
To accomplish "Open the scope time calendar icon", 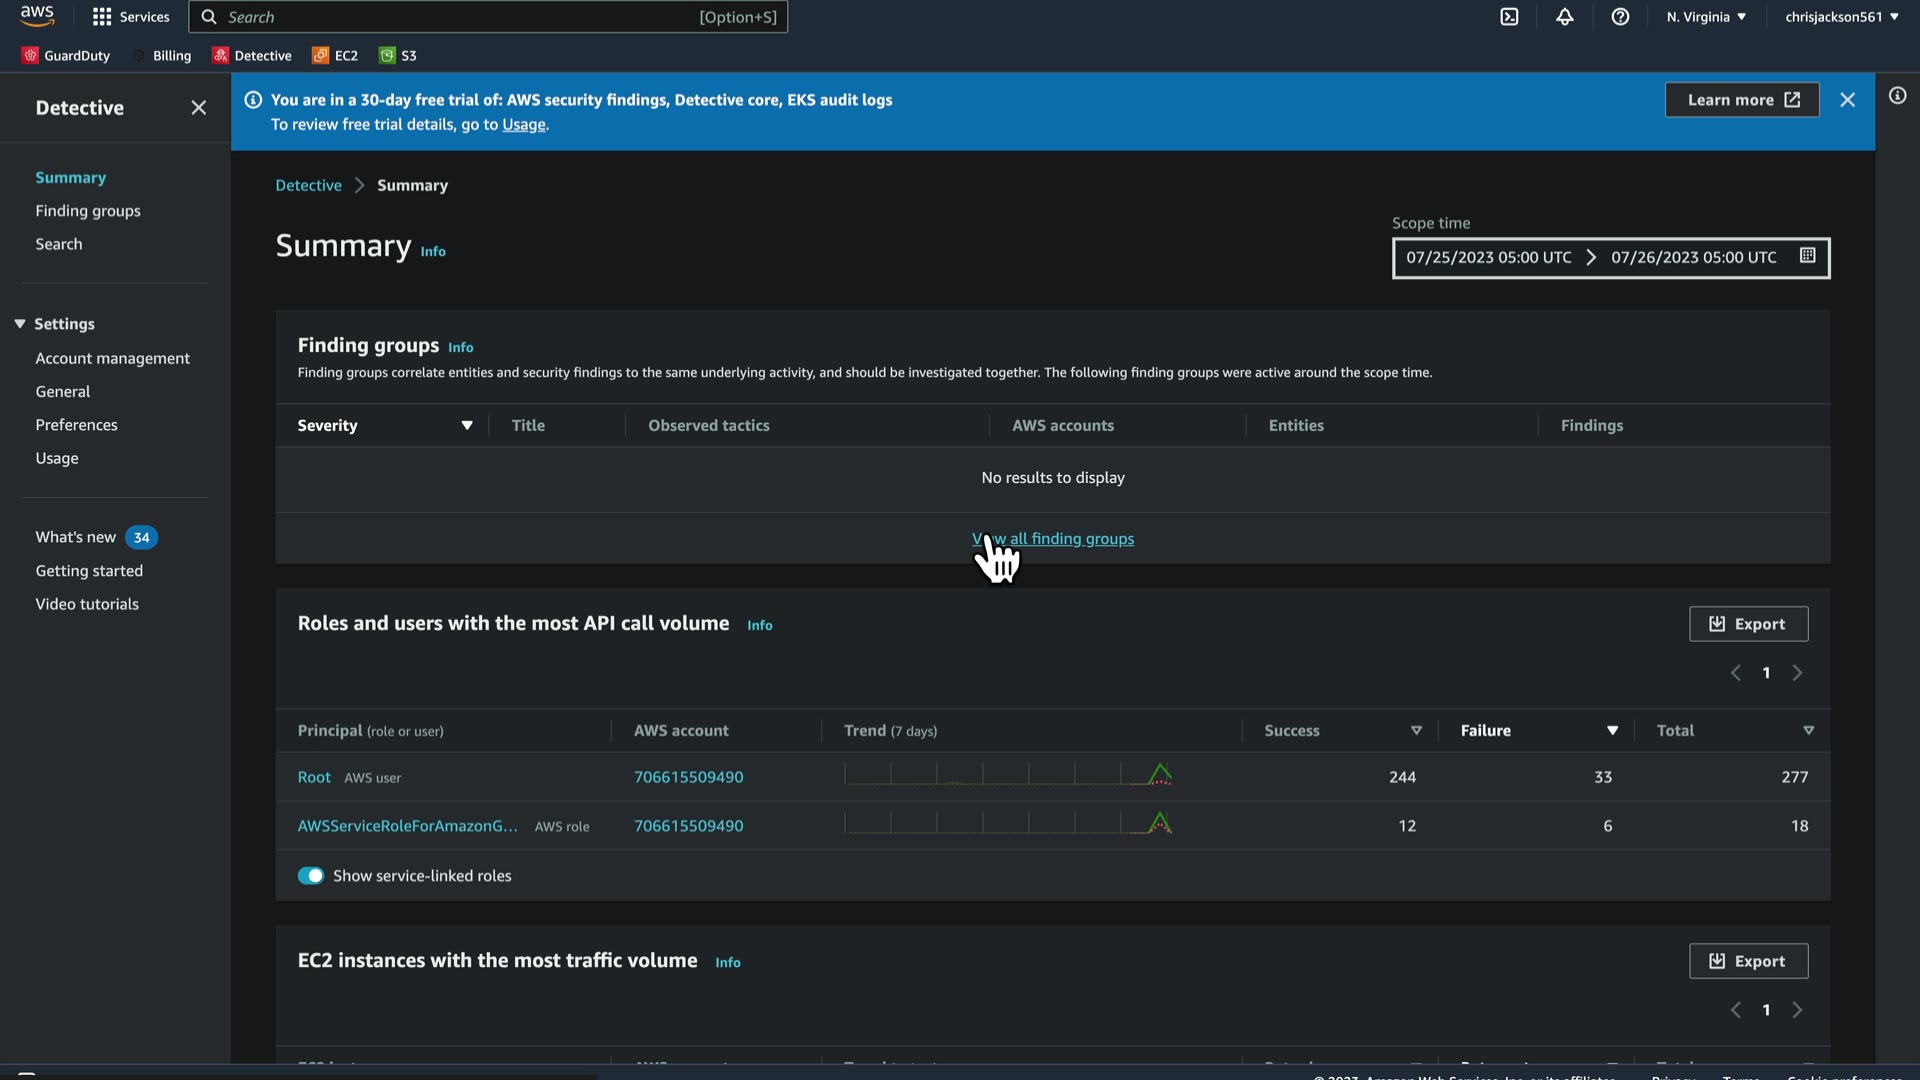I will point(1807,256).
